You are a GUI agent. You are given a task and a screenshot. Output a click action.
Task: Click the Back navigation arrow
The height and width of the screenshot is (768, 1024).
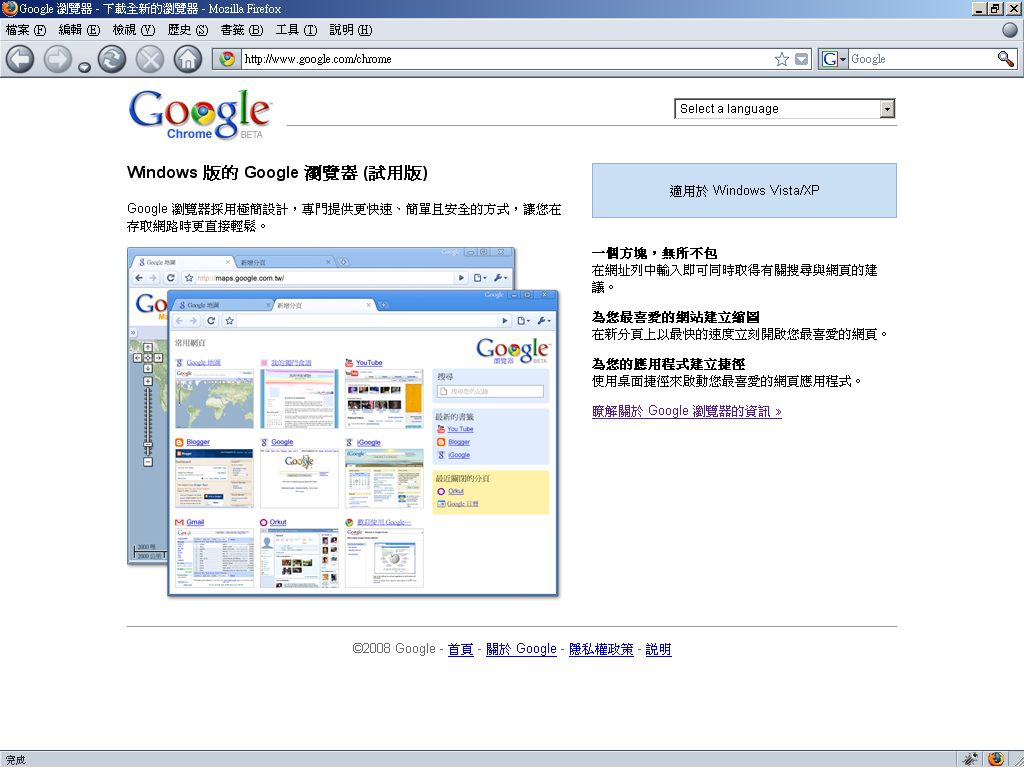coord(20,59)
